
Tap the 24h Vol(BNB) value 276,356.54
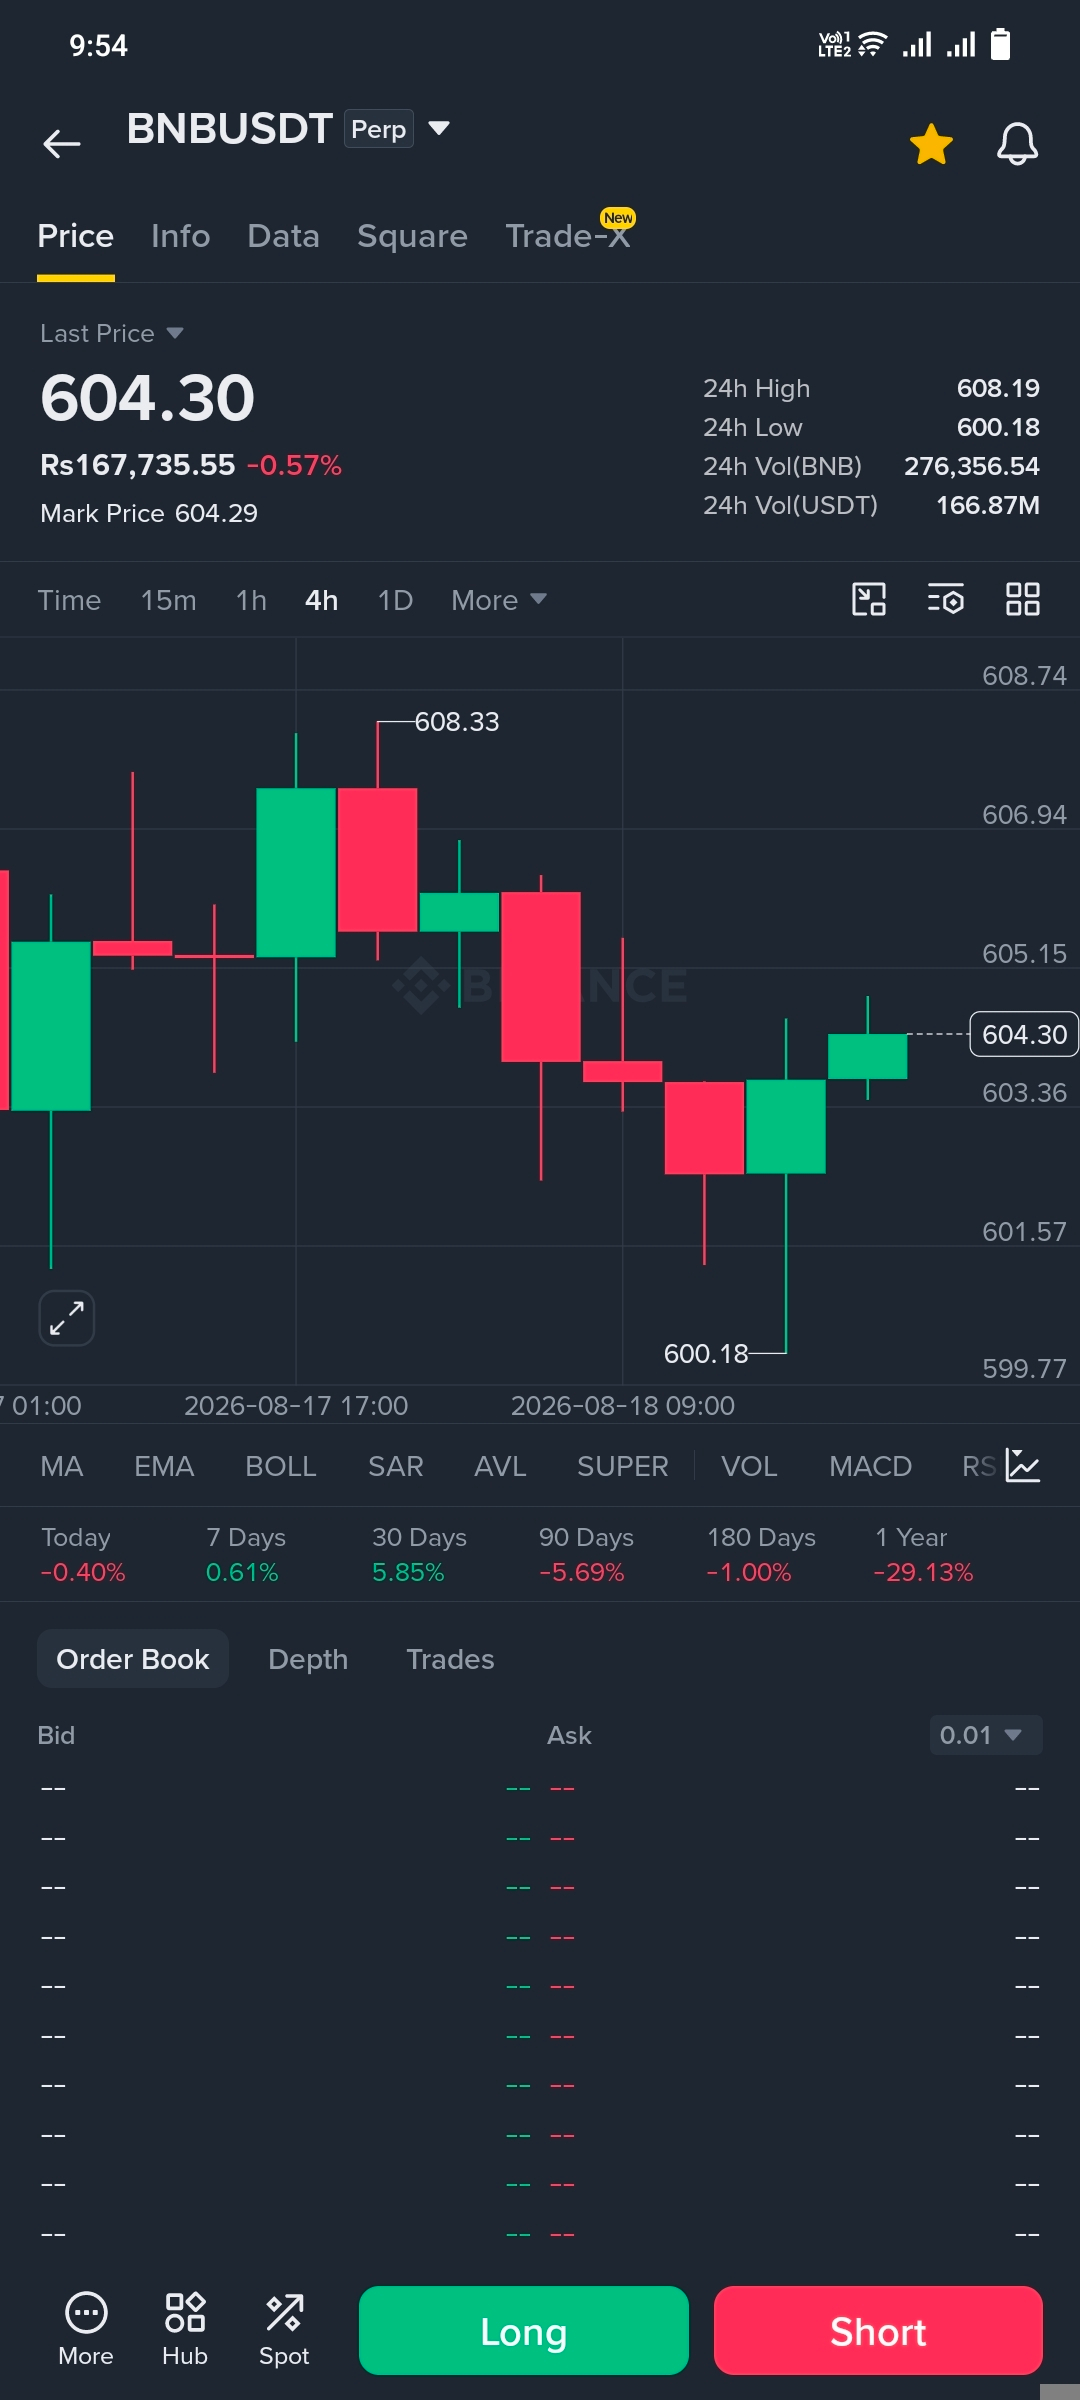(x=972, y=466)
